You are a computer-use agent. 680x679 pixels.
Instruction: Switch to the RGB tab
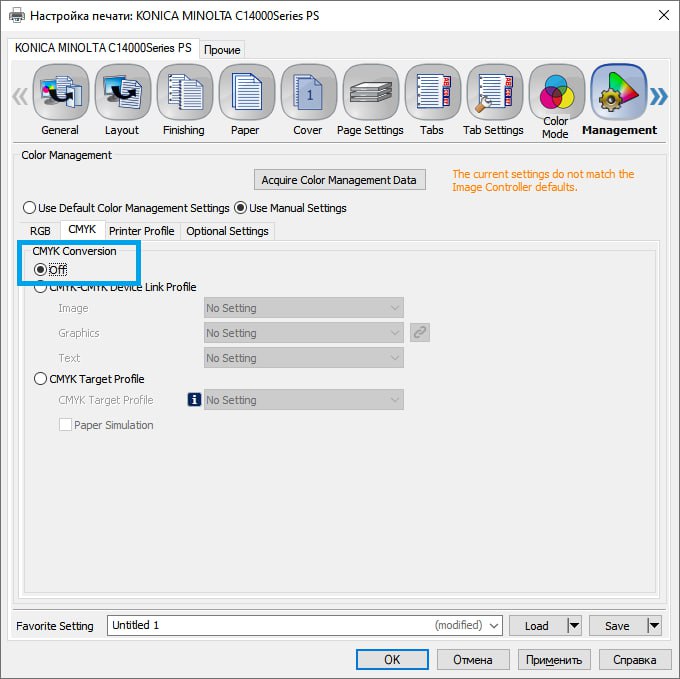(x=40, y=231)
